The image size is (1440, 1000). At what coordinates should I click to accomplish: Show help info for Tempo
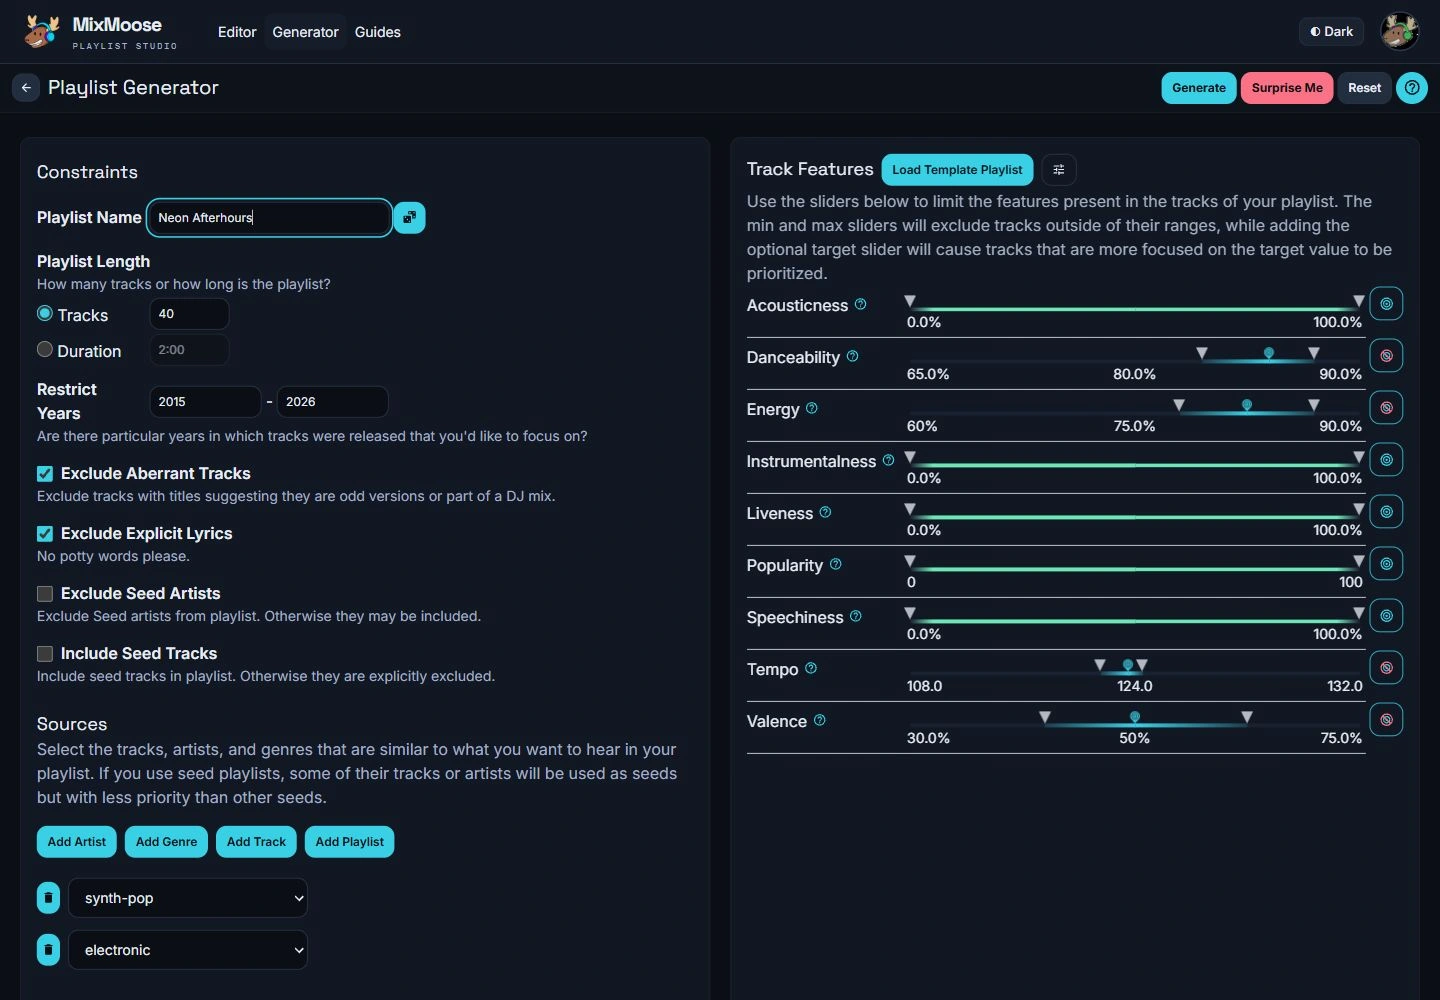coord(811,668)
